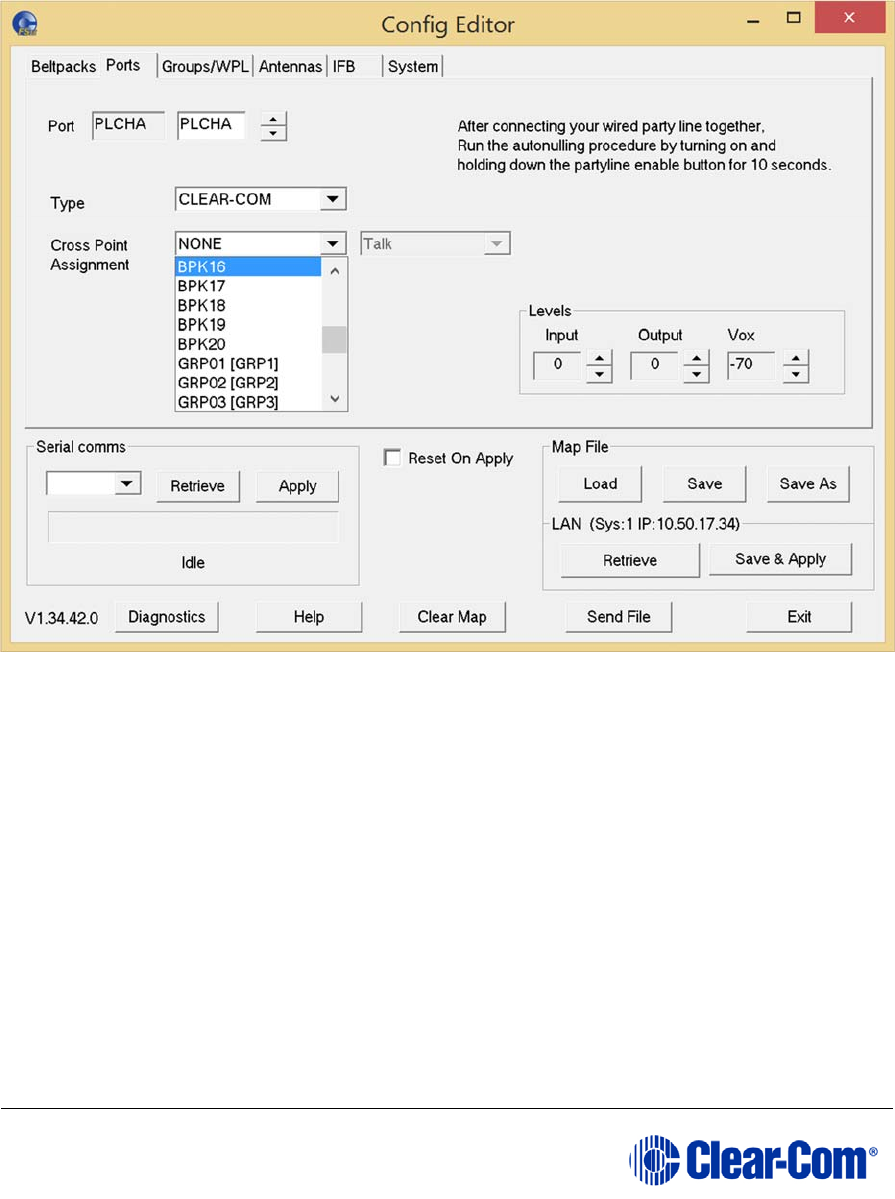The height and width of the screenshot is (1199, 895).
Task: Open the disabled Talk dropdown
Action: pyautogui.click(x=434, y=243)
